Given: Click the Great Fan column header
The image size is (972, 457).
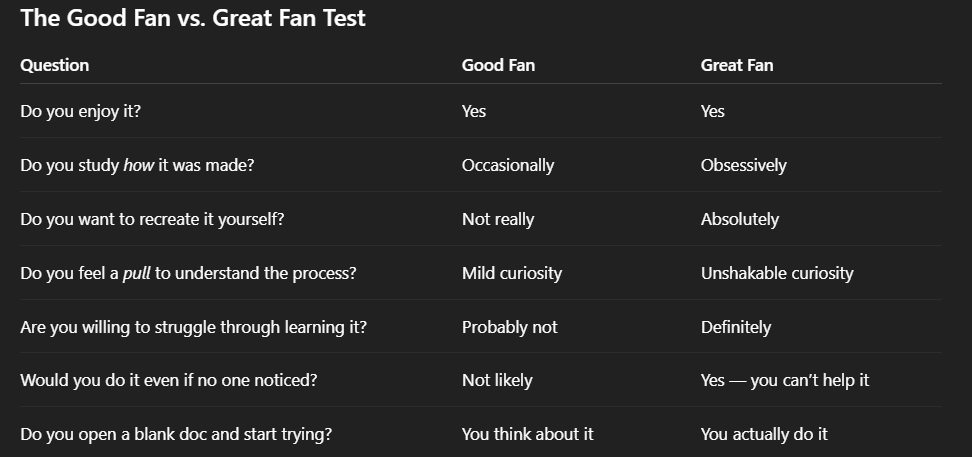Looking at the screenshot, I should click(x=737, y=65).
